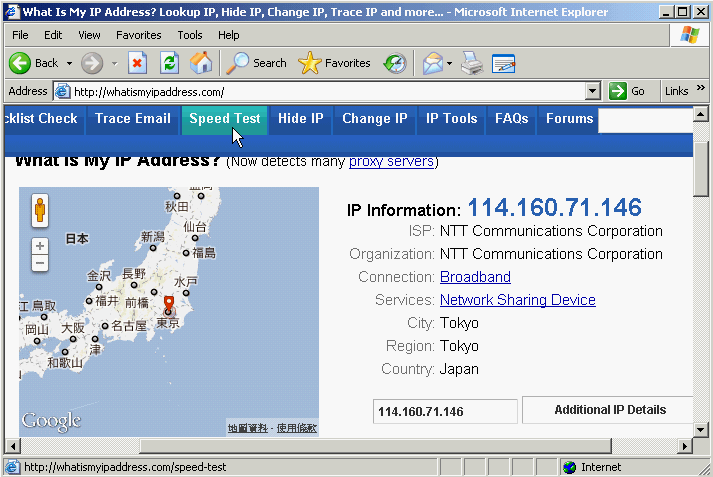
Task: Follow the Network Sharing Device link
Action: click(x=517, y=300)
